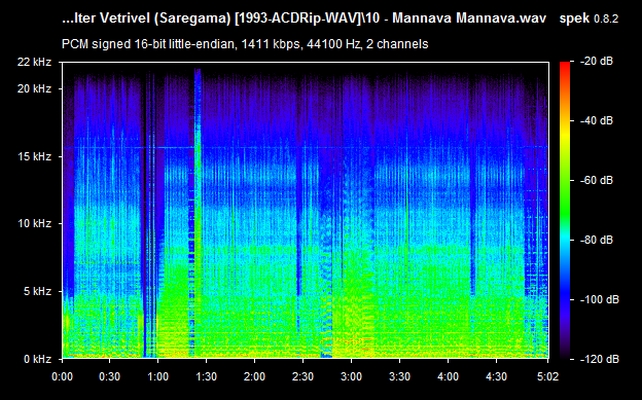Click the file name title ending 'Mannava Mannava.wav'
The height and width of the screenshot is (400, 642).
point(304,18)
